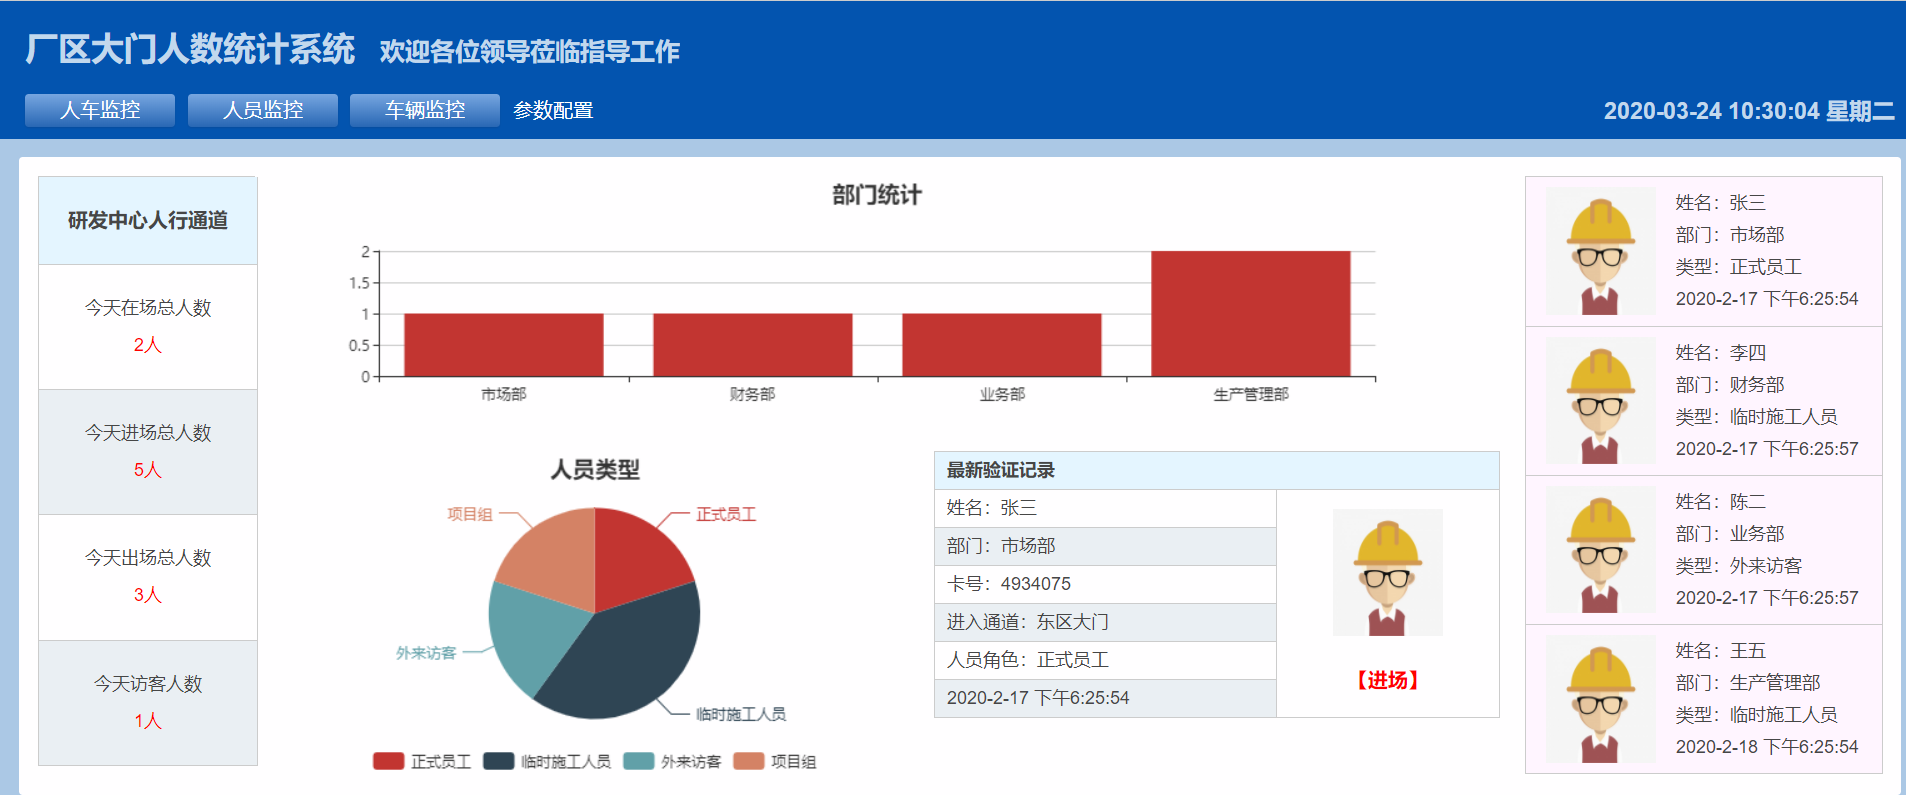1906x795 pixels.
Task: Click the 今天在场总人数 statistic card
Action: pos(148,326)
